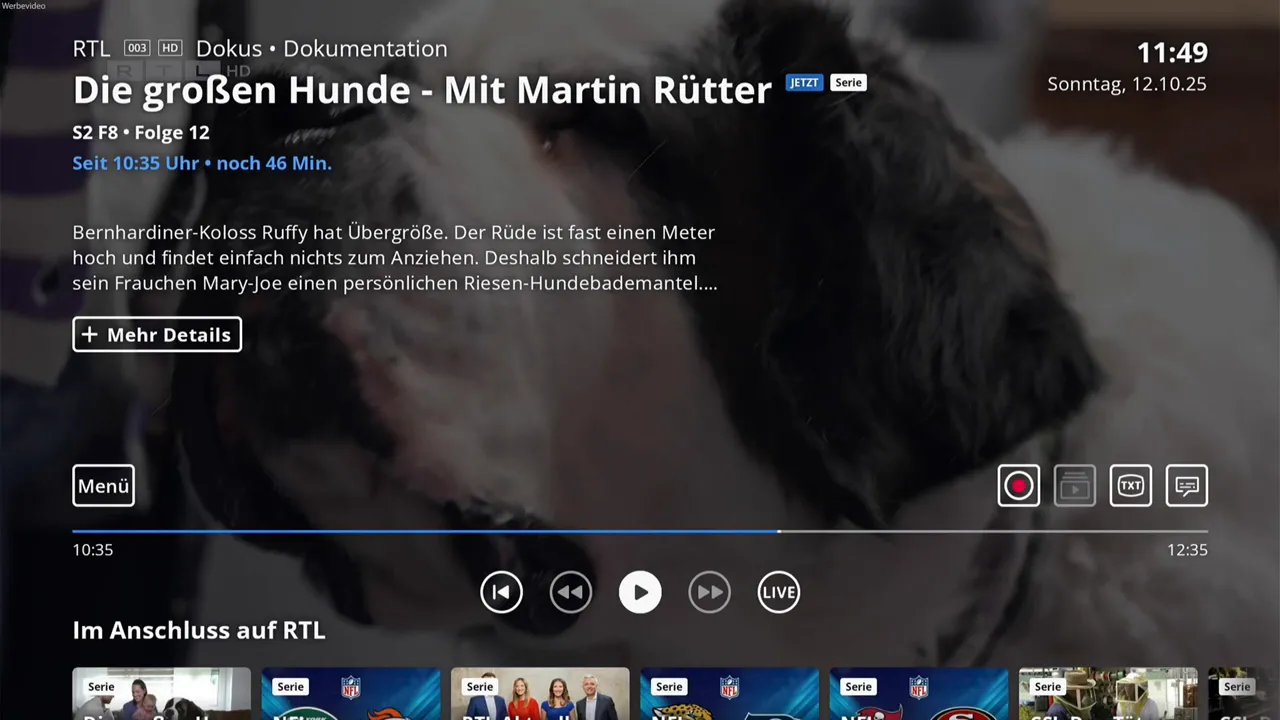Enable subtitles with the speech-bubble icon
This screenshot has width=1280, height=720.
[x=1186, y=485]
